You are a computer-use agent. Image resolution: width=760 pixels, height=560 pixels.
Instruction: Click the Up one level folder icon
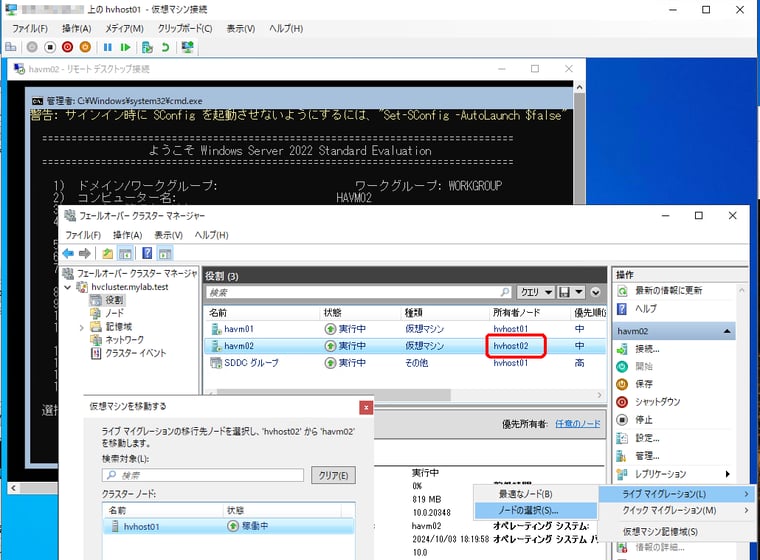pyautogui.click(x=108, y=253)
